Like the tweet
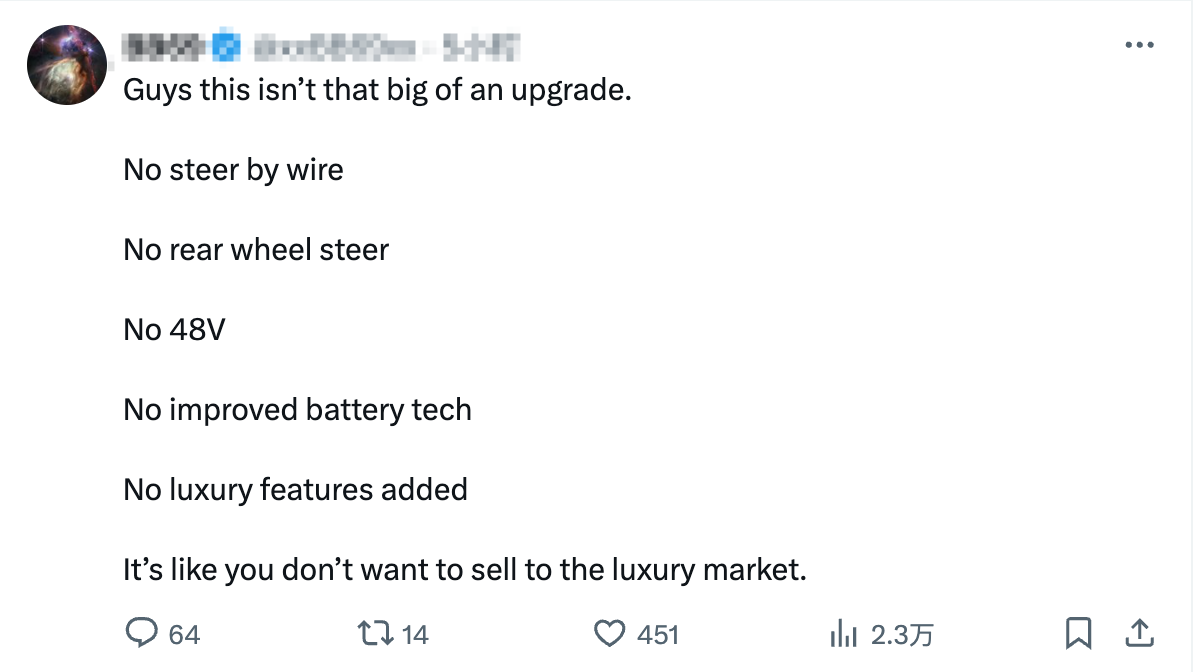Viewport: 1196px width, 672px height. (609, 634)
